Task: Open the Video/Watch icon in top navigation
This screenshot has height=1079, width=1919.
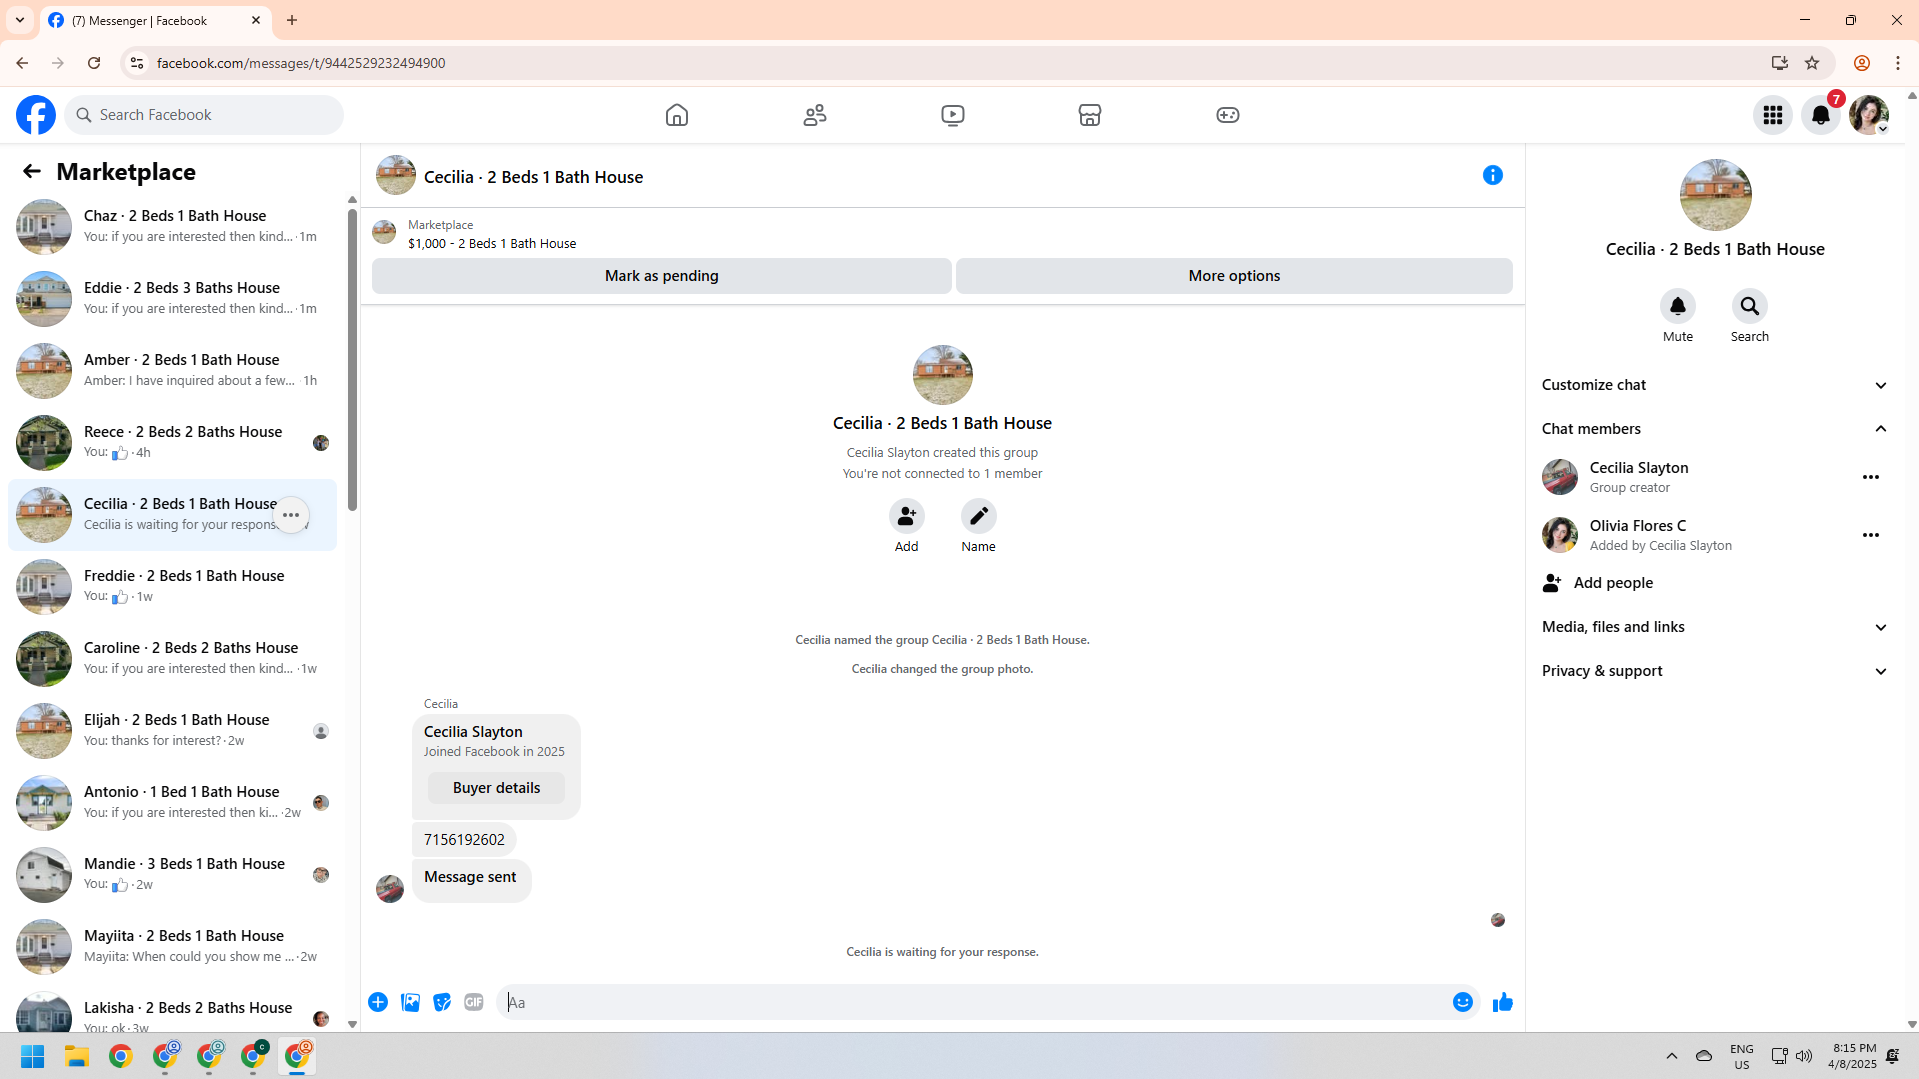Action: (953, 115)
